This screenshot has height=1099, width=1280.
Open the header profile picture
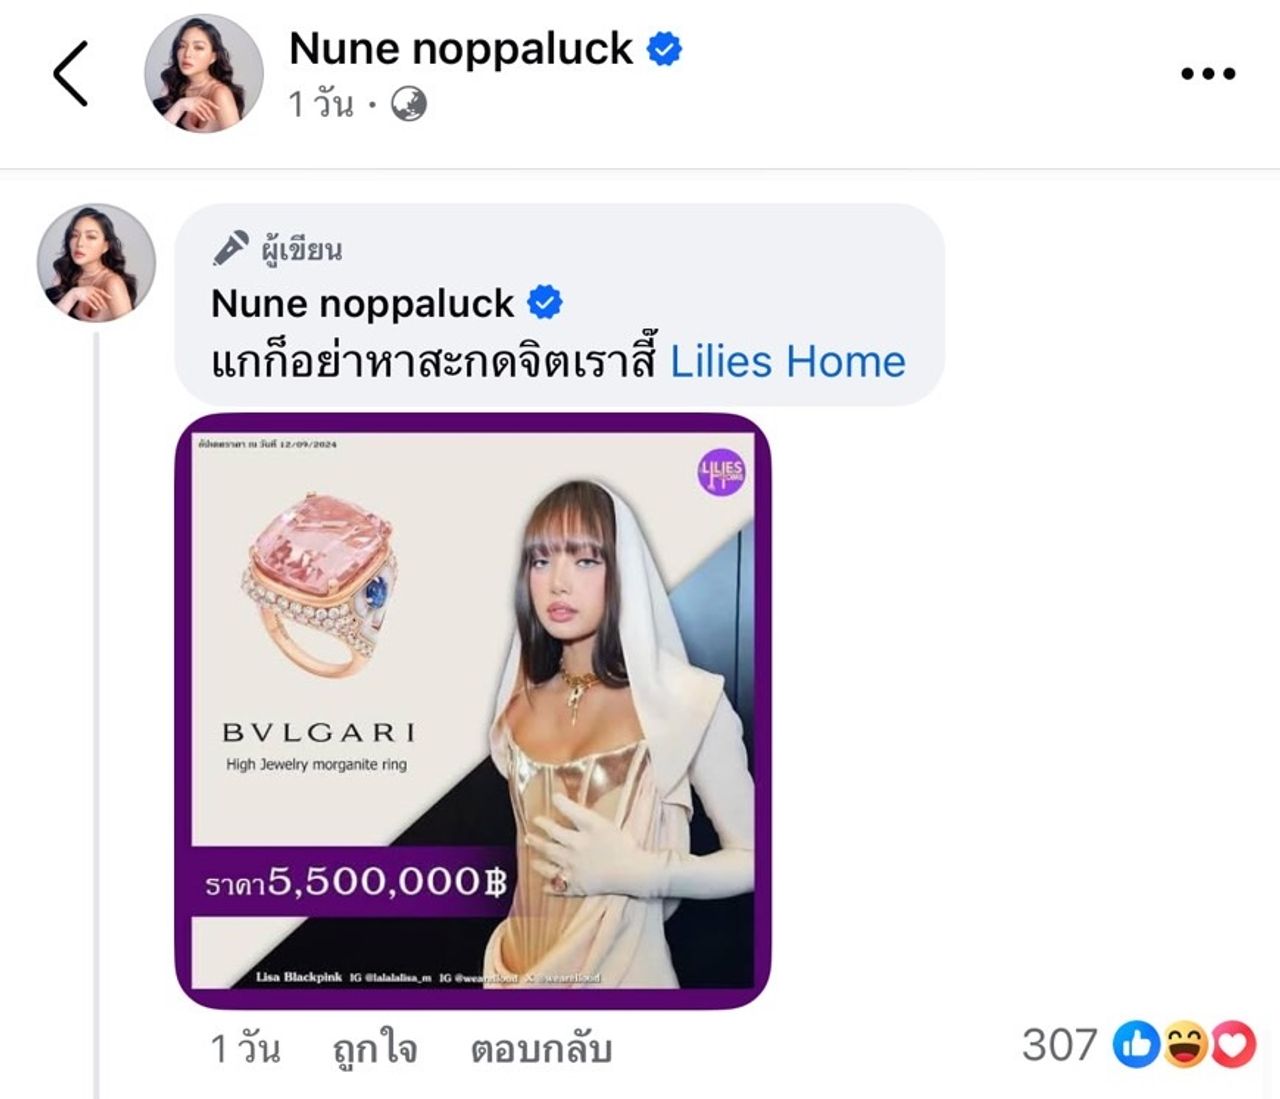pos(204,74)
